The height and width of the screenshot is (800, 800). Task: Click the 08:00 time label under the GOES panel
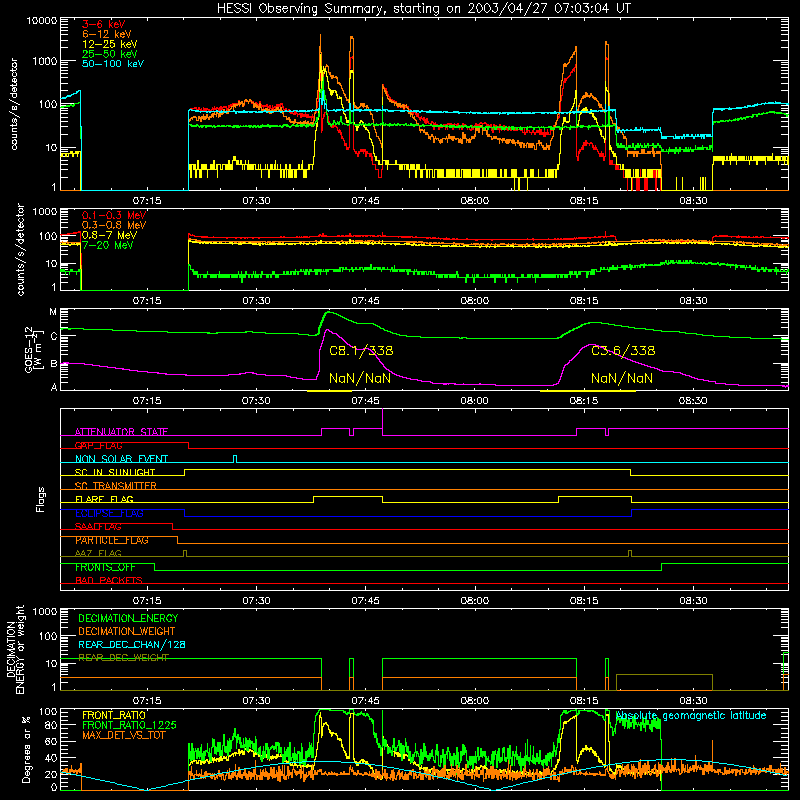[x=474, y=401]
